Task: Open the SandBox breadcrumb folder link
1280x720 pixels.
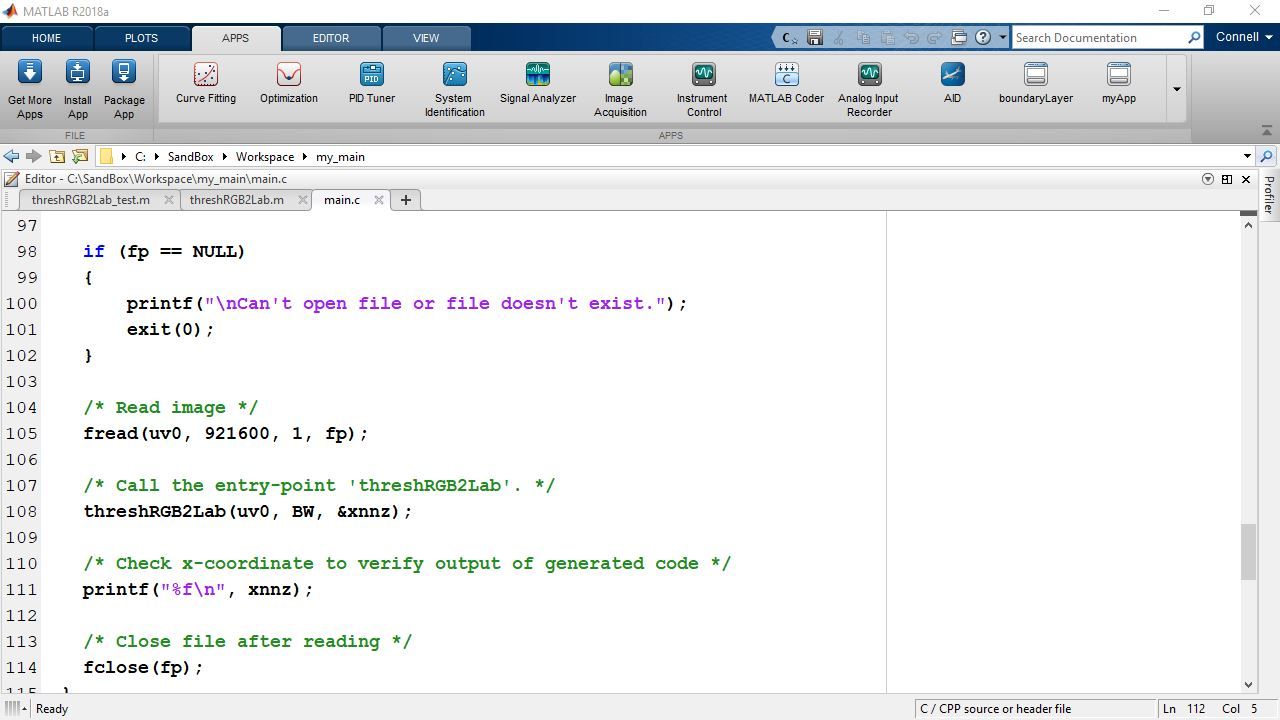Action: [x=190, y=156]
